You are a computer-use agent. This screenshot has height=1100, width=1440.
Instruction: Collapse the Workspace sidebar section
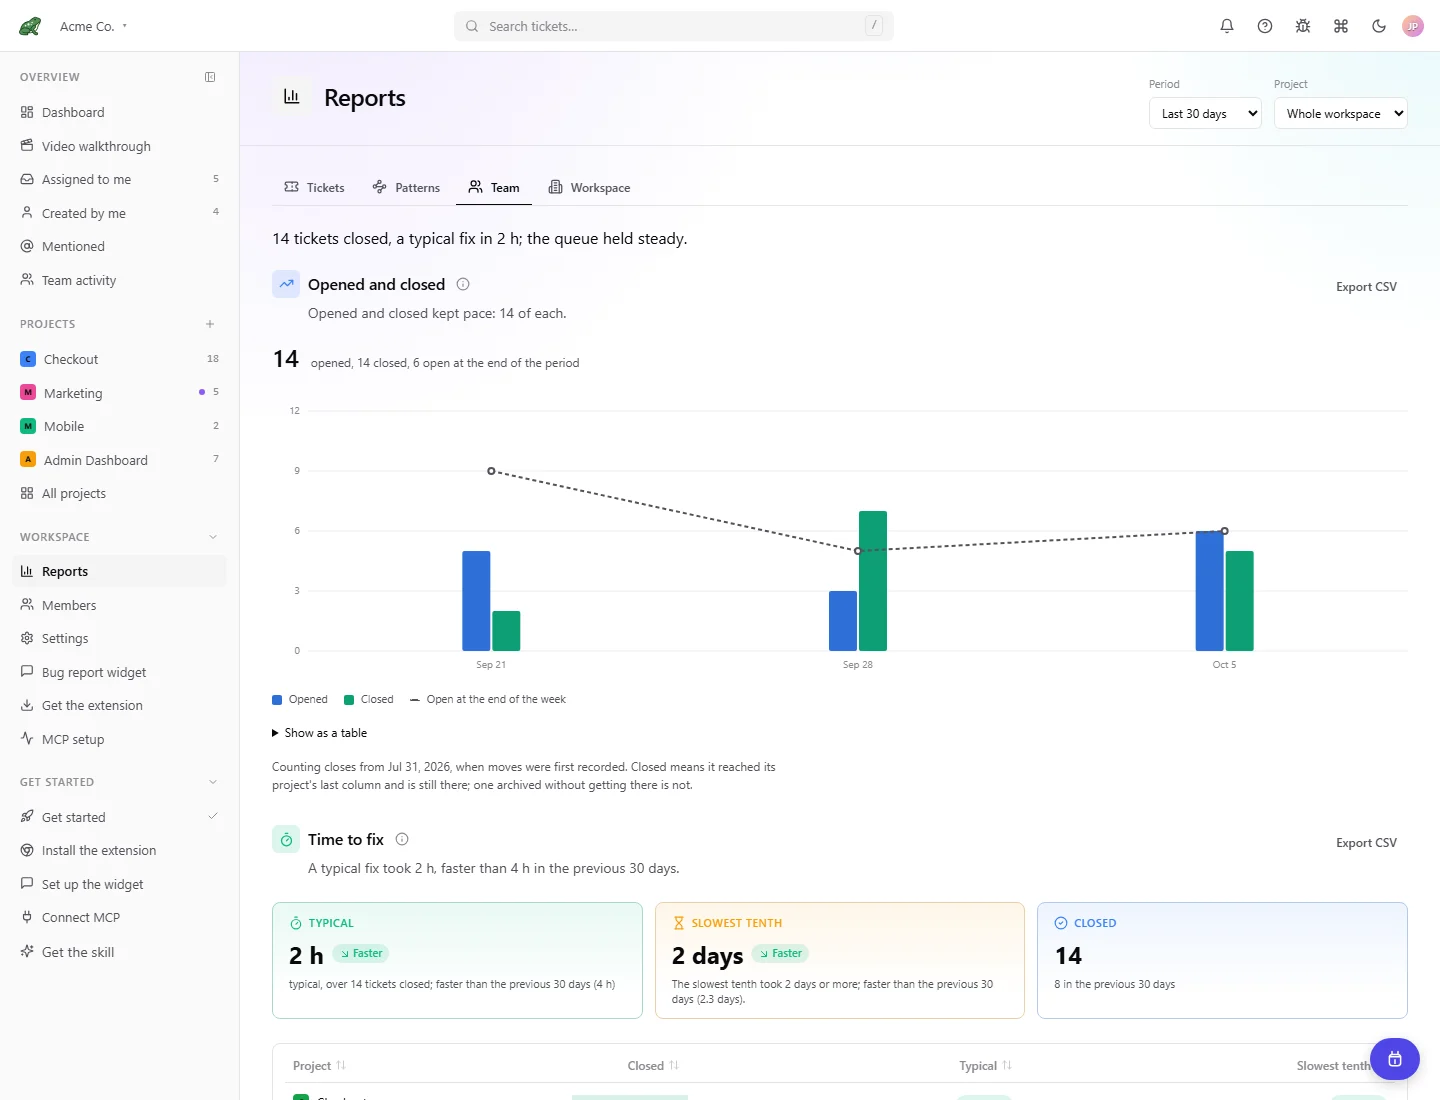point(213,537)
